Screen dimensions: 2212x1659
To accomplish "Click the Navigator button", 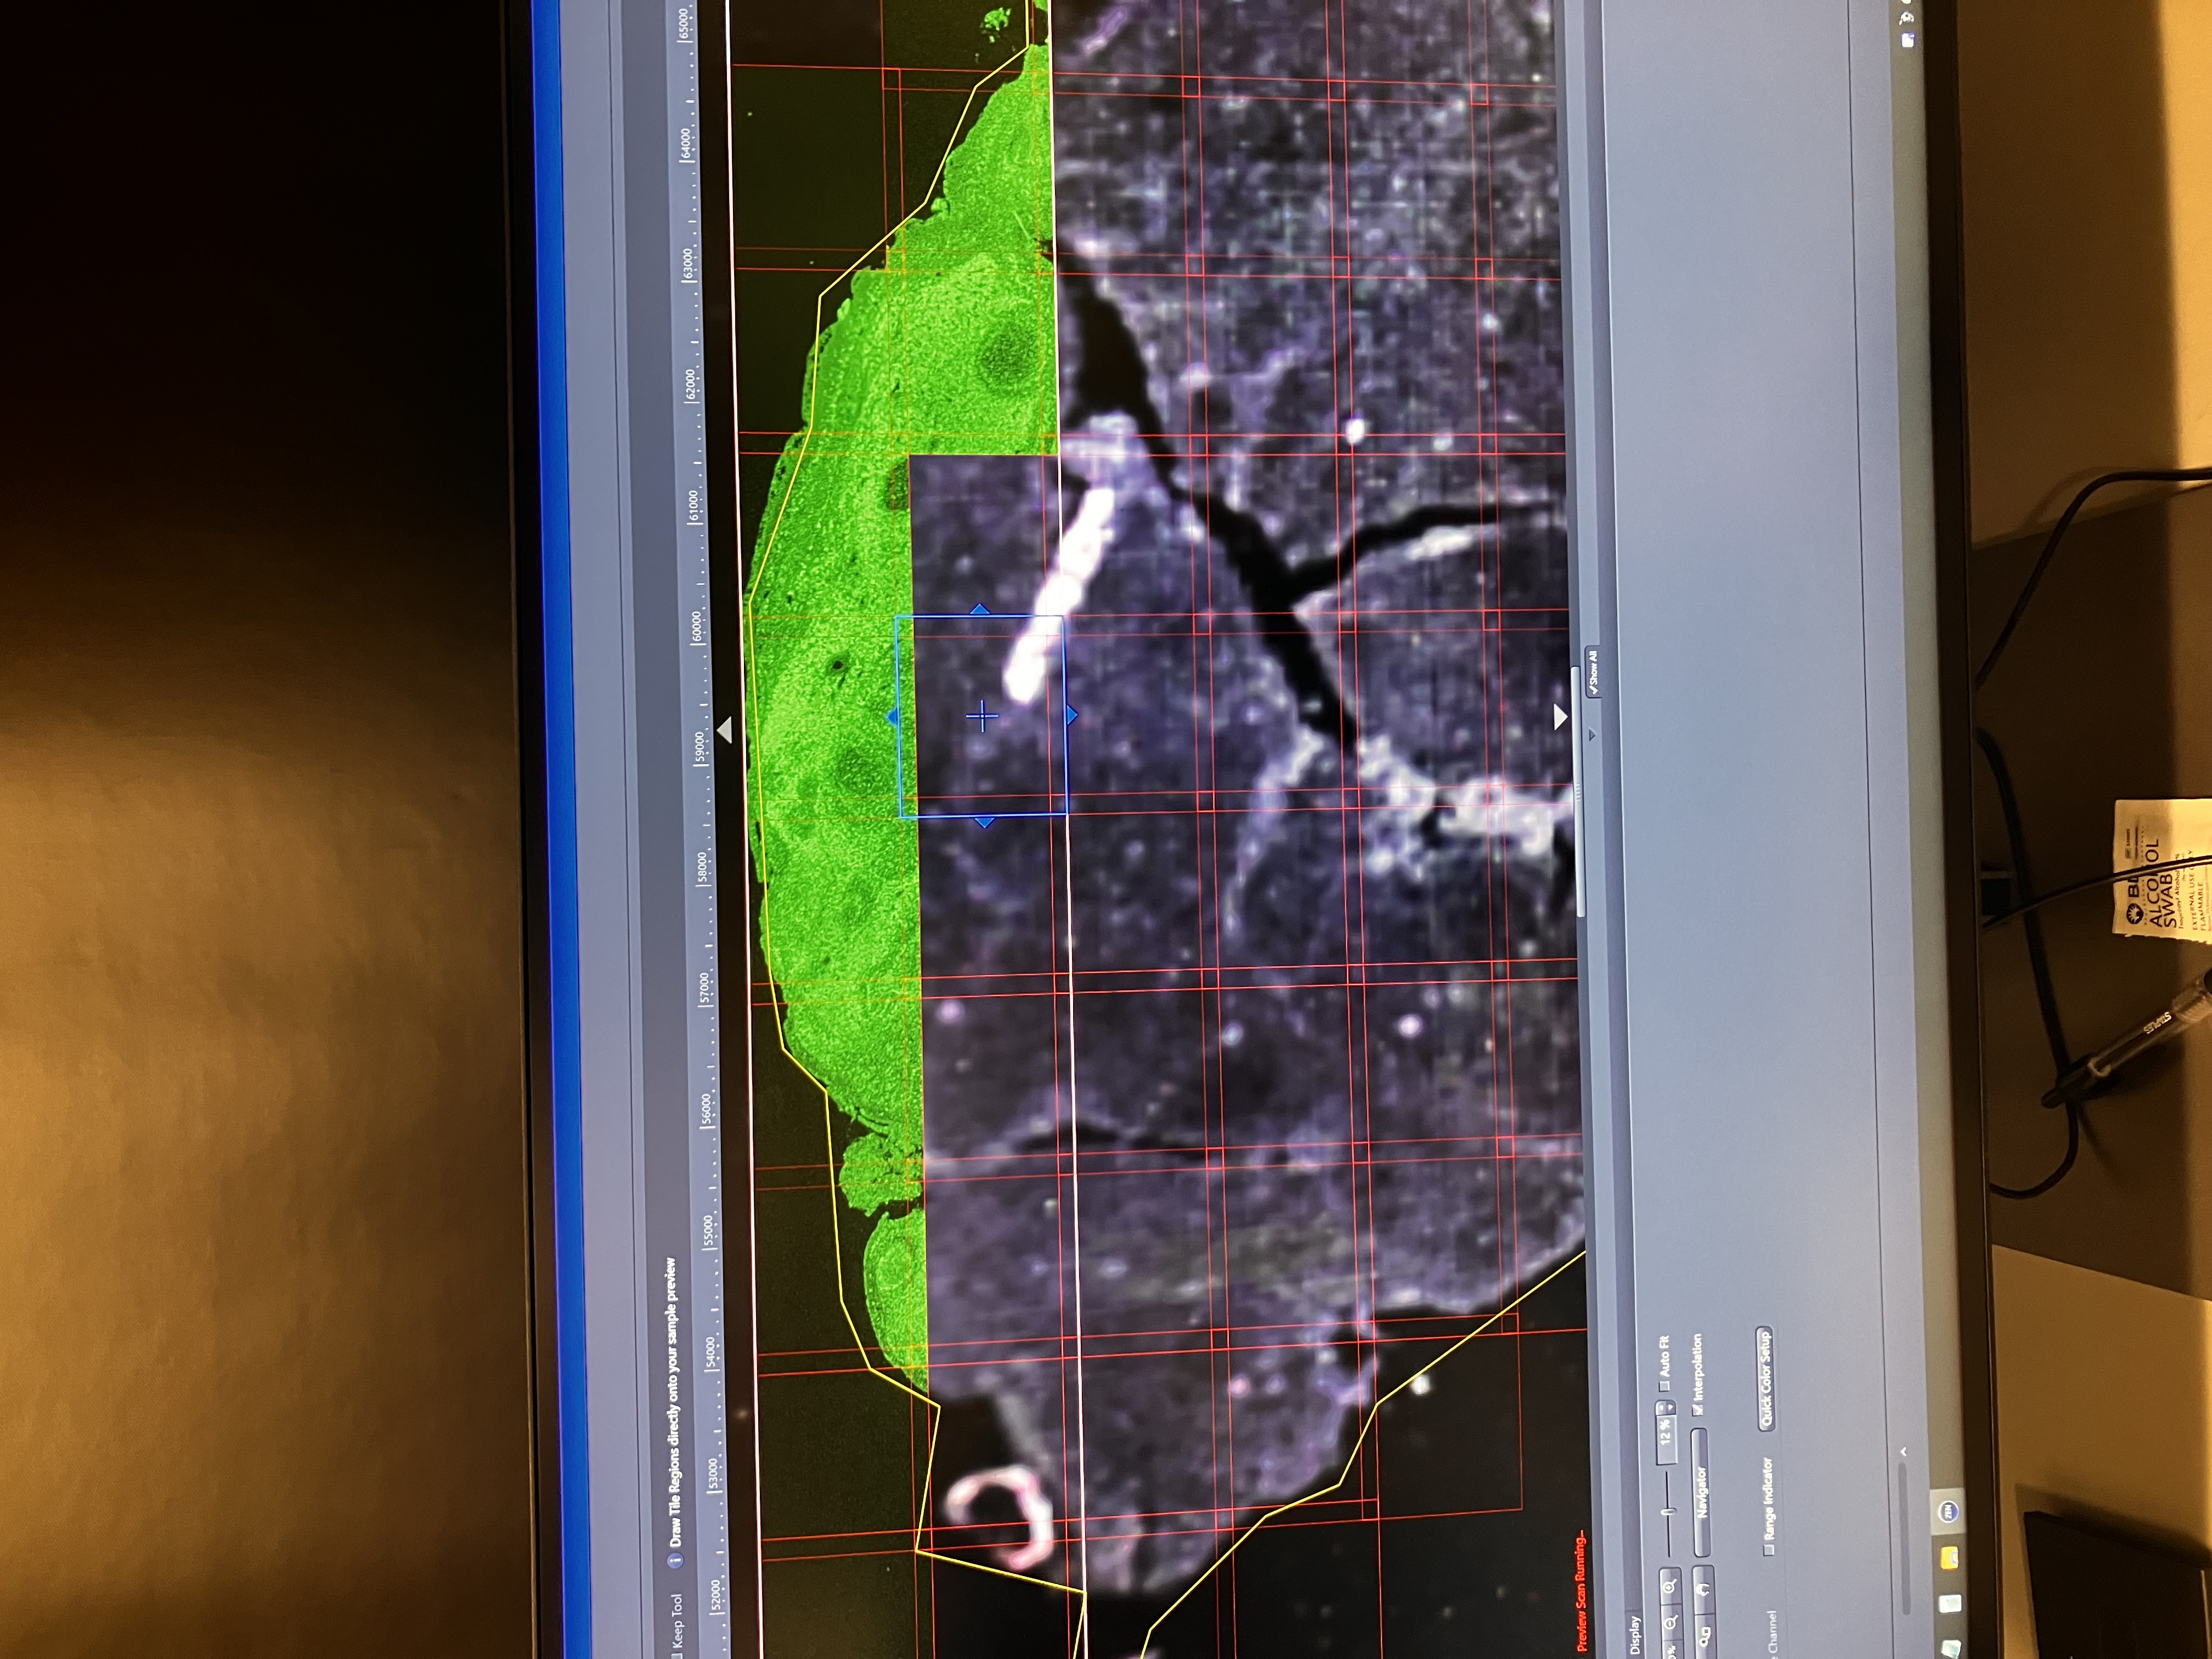I will pos(1702,1493).
